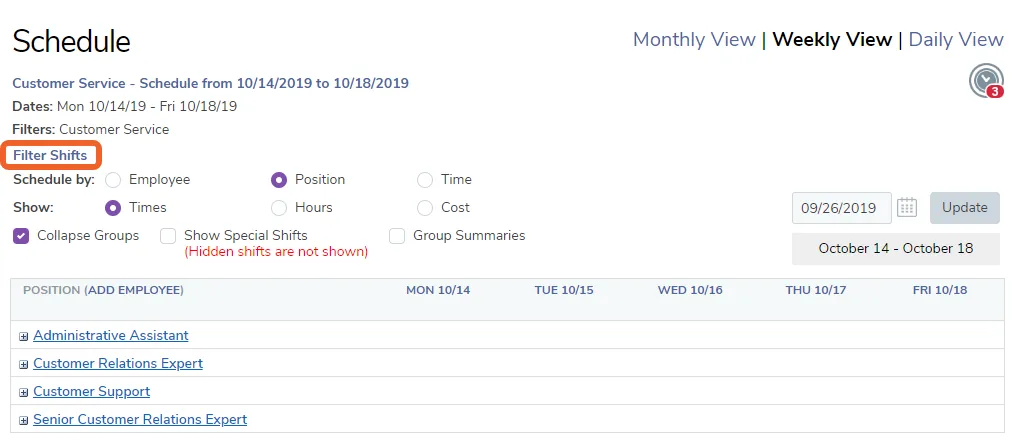Open Senior Customer Relations Expert position link
1016x433 pixels.
[140, 419]
